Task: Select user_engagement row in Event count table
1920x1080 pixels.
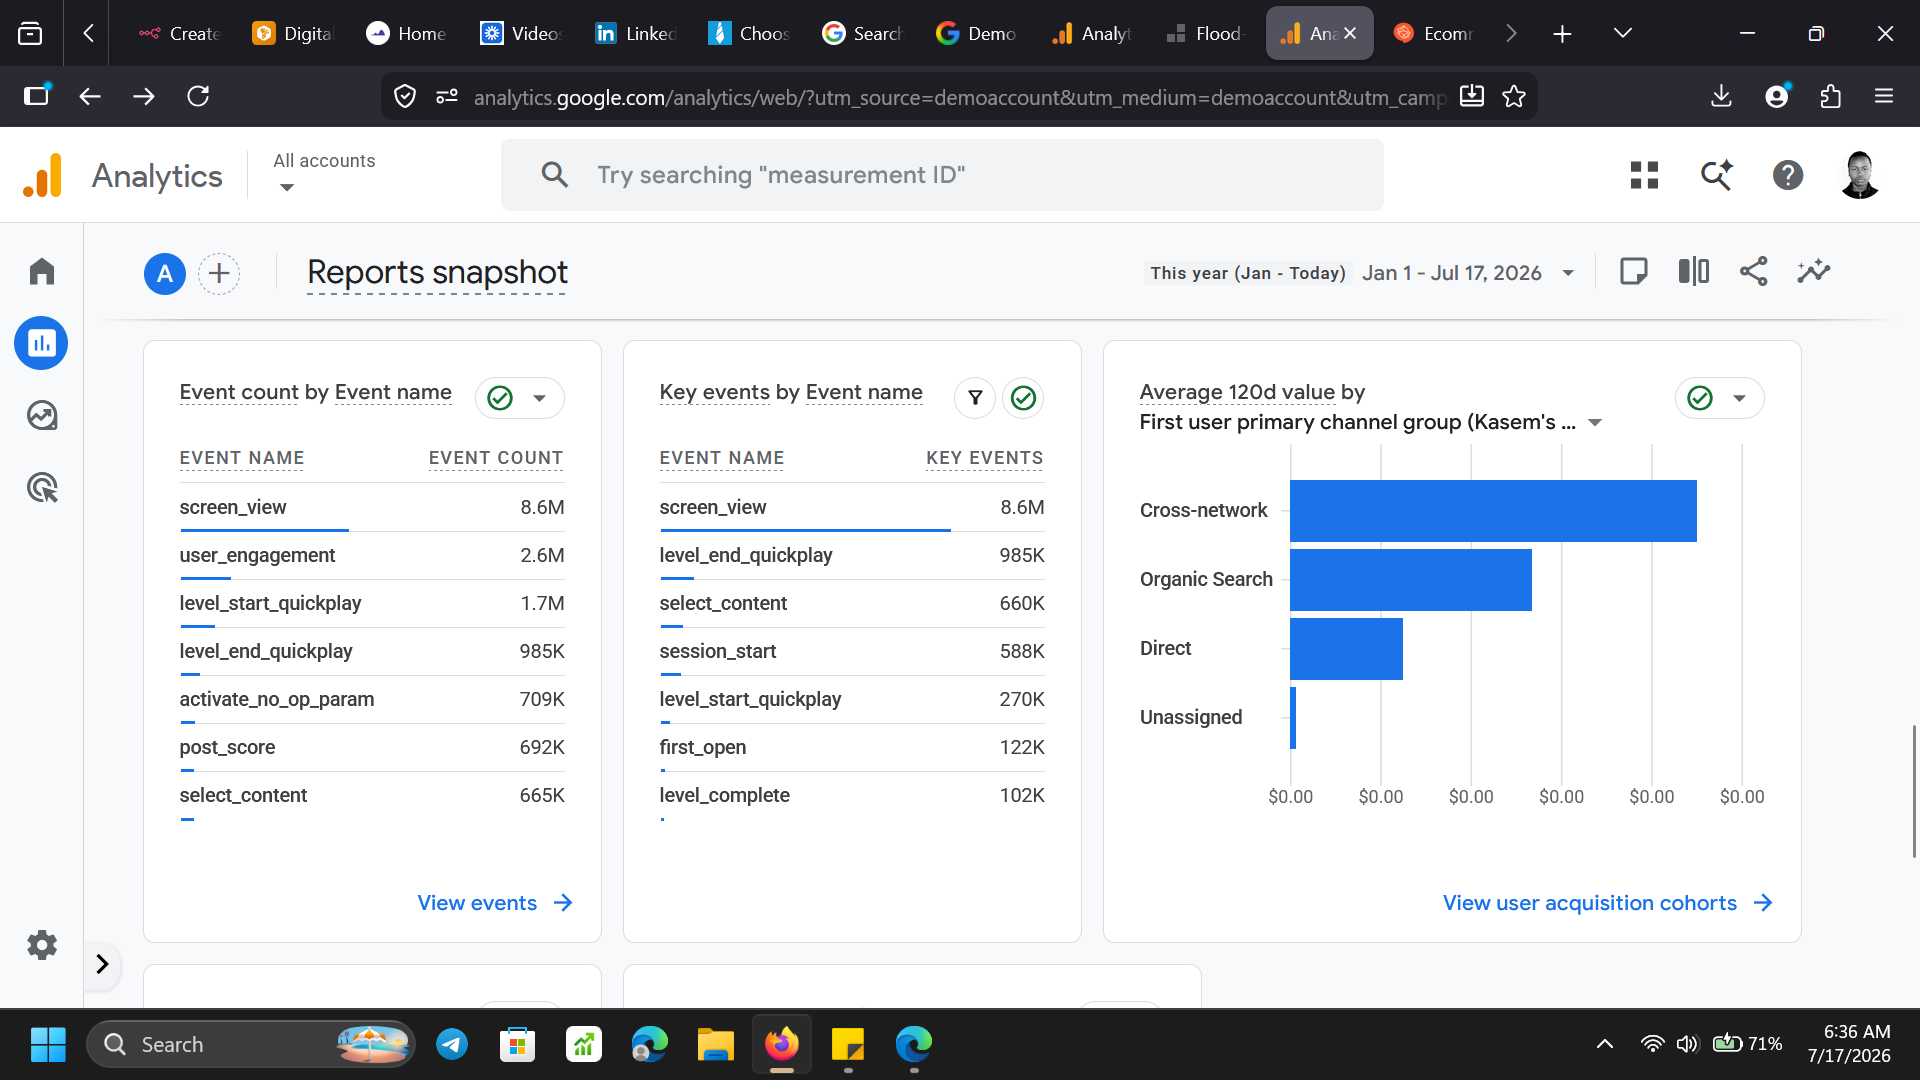Action: (372, 555)
